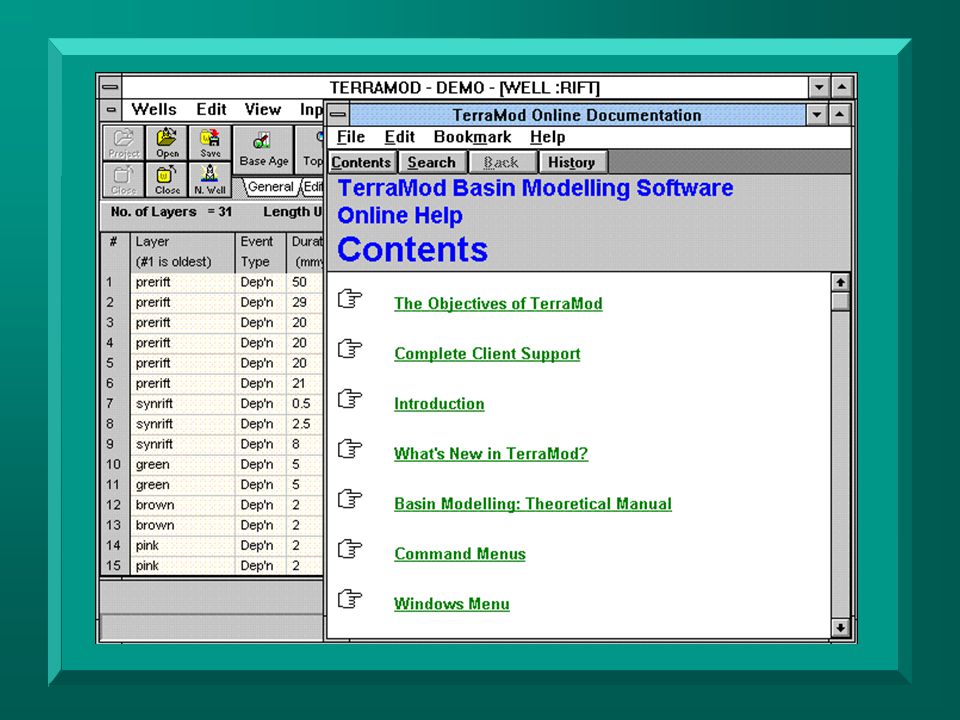Click hand pointer beside Complete Client Support
Image resolution: width=960 pixels, height=720 pixels.
(x=350, y=349)
